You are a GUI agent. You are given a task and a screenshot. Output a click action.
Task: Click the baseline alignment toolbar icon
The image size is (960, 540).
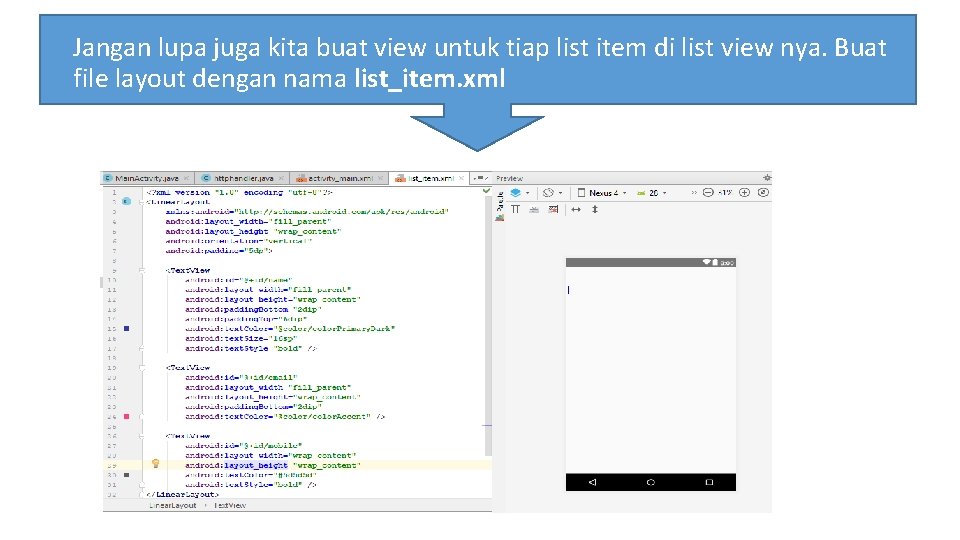pos(516,209)
